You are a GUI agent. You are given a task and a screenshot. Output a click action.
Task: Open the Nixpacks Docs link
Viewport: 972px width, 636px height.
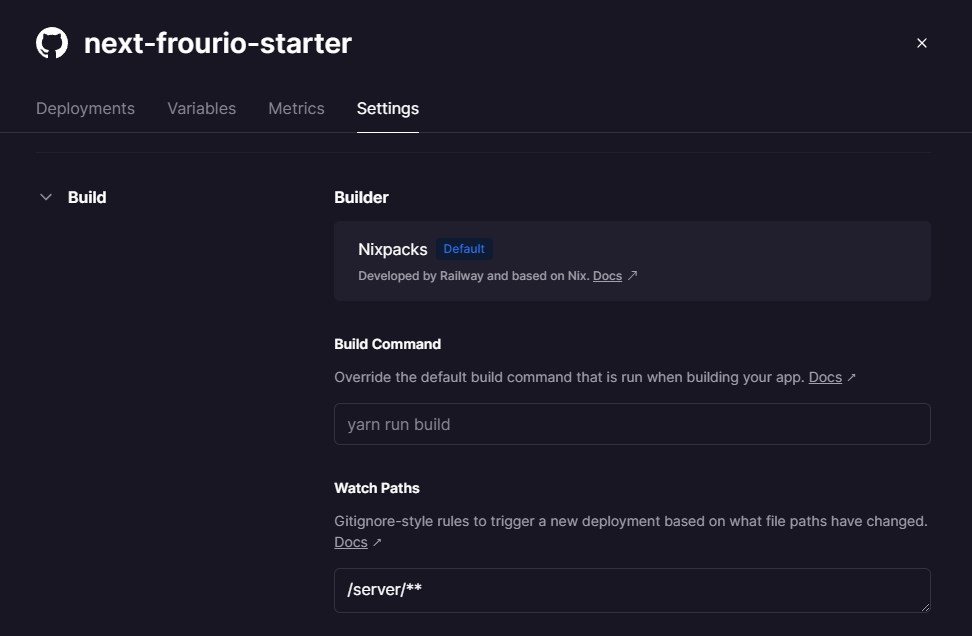[608, 276]
